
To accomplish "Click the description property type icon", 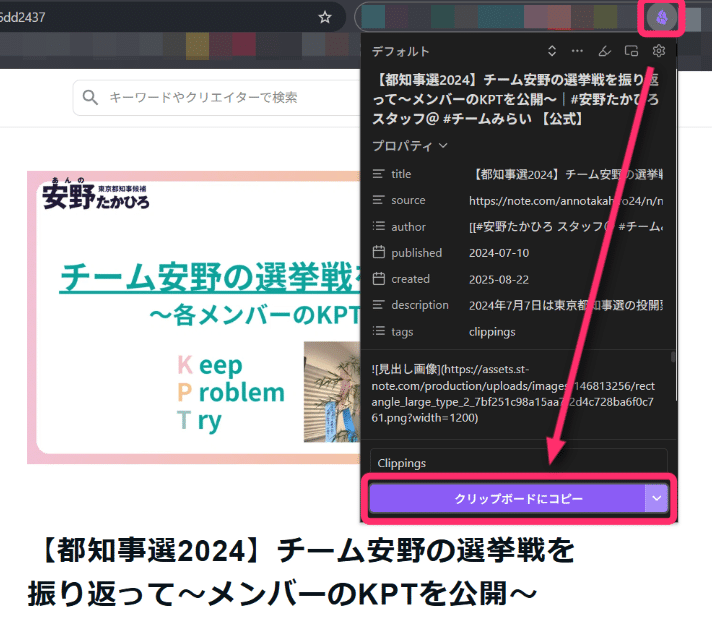I will [x=379, y=305].
